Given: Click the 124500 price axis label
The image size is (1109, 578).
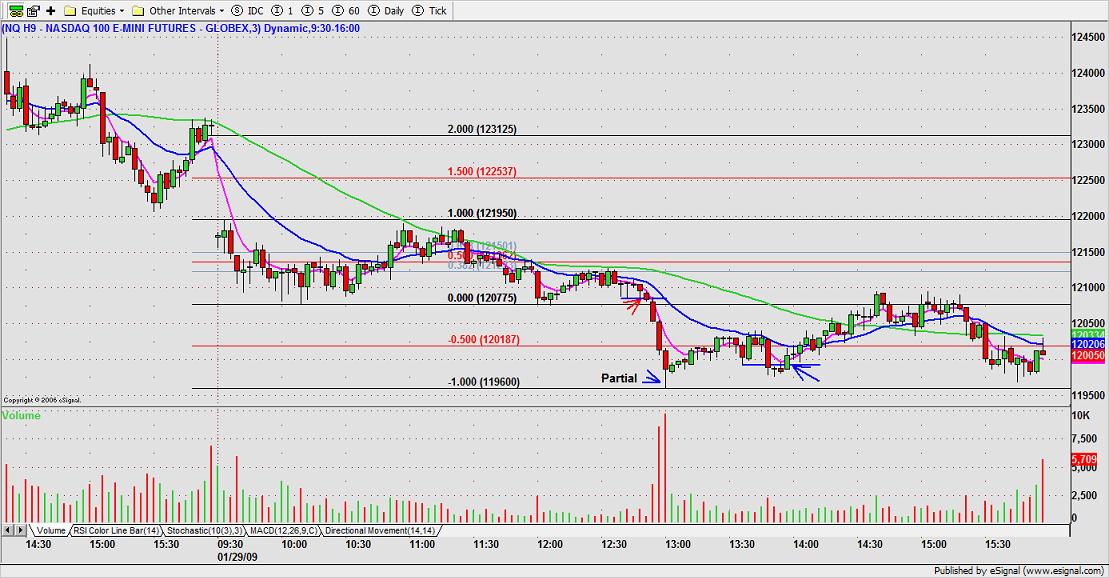Looking at the screenshot, I should 1088,37.
